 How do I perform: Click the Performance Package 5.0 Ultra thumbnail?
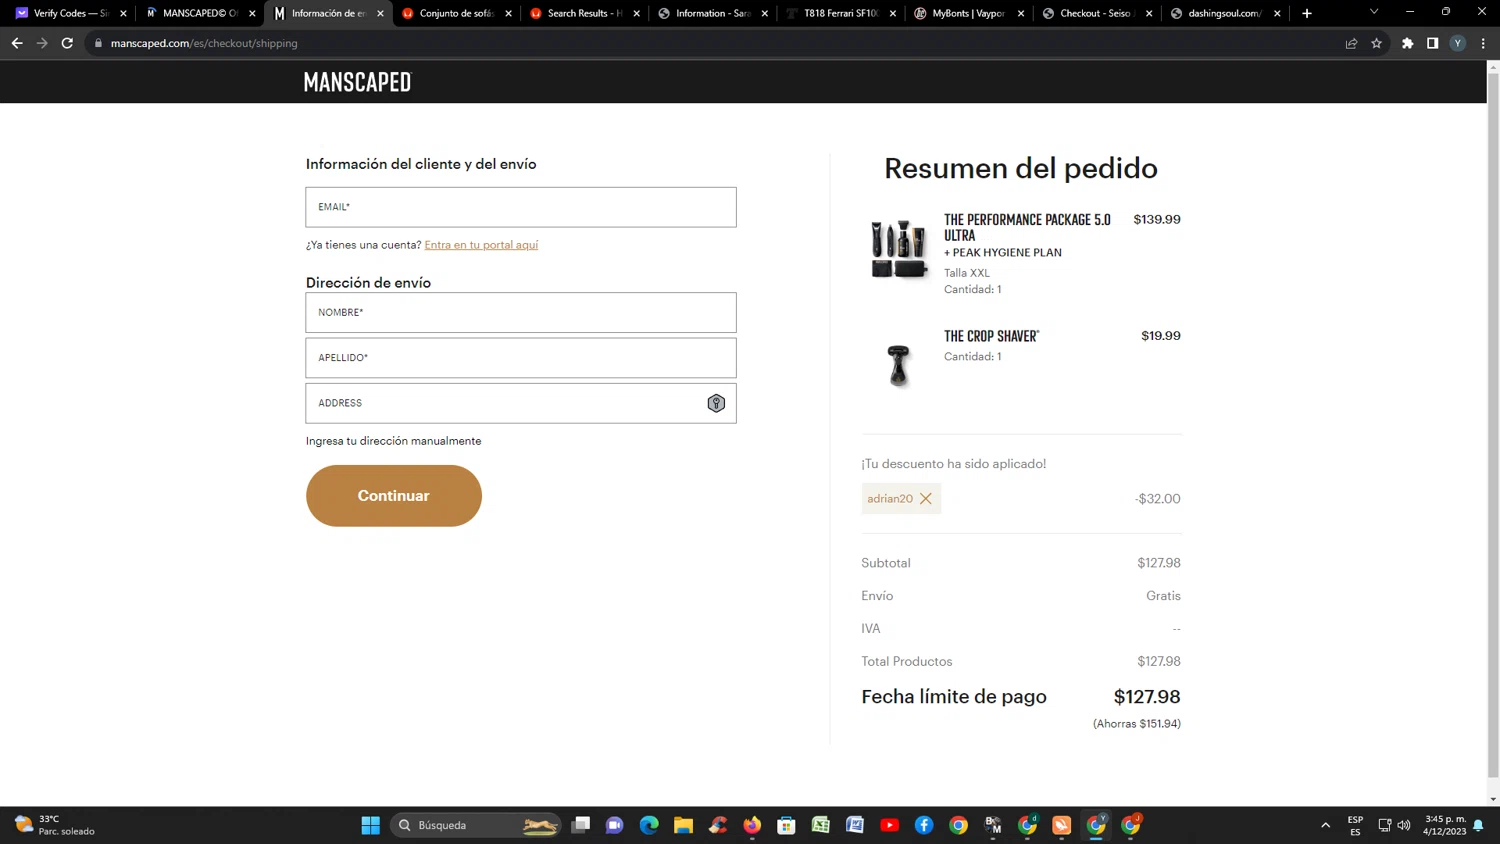898,248
